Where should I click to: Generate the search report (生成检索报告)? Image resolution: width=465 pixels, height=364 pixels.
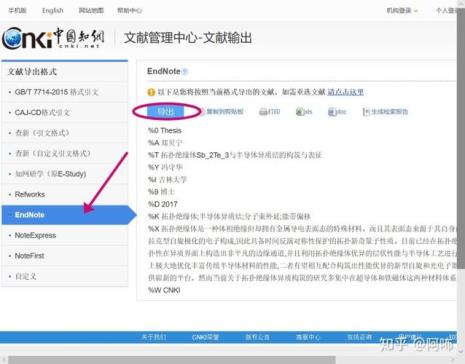tap(385, 112)
